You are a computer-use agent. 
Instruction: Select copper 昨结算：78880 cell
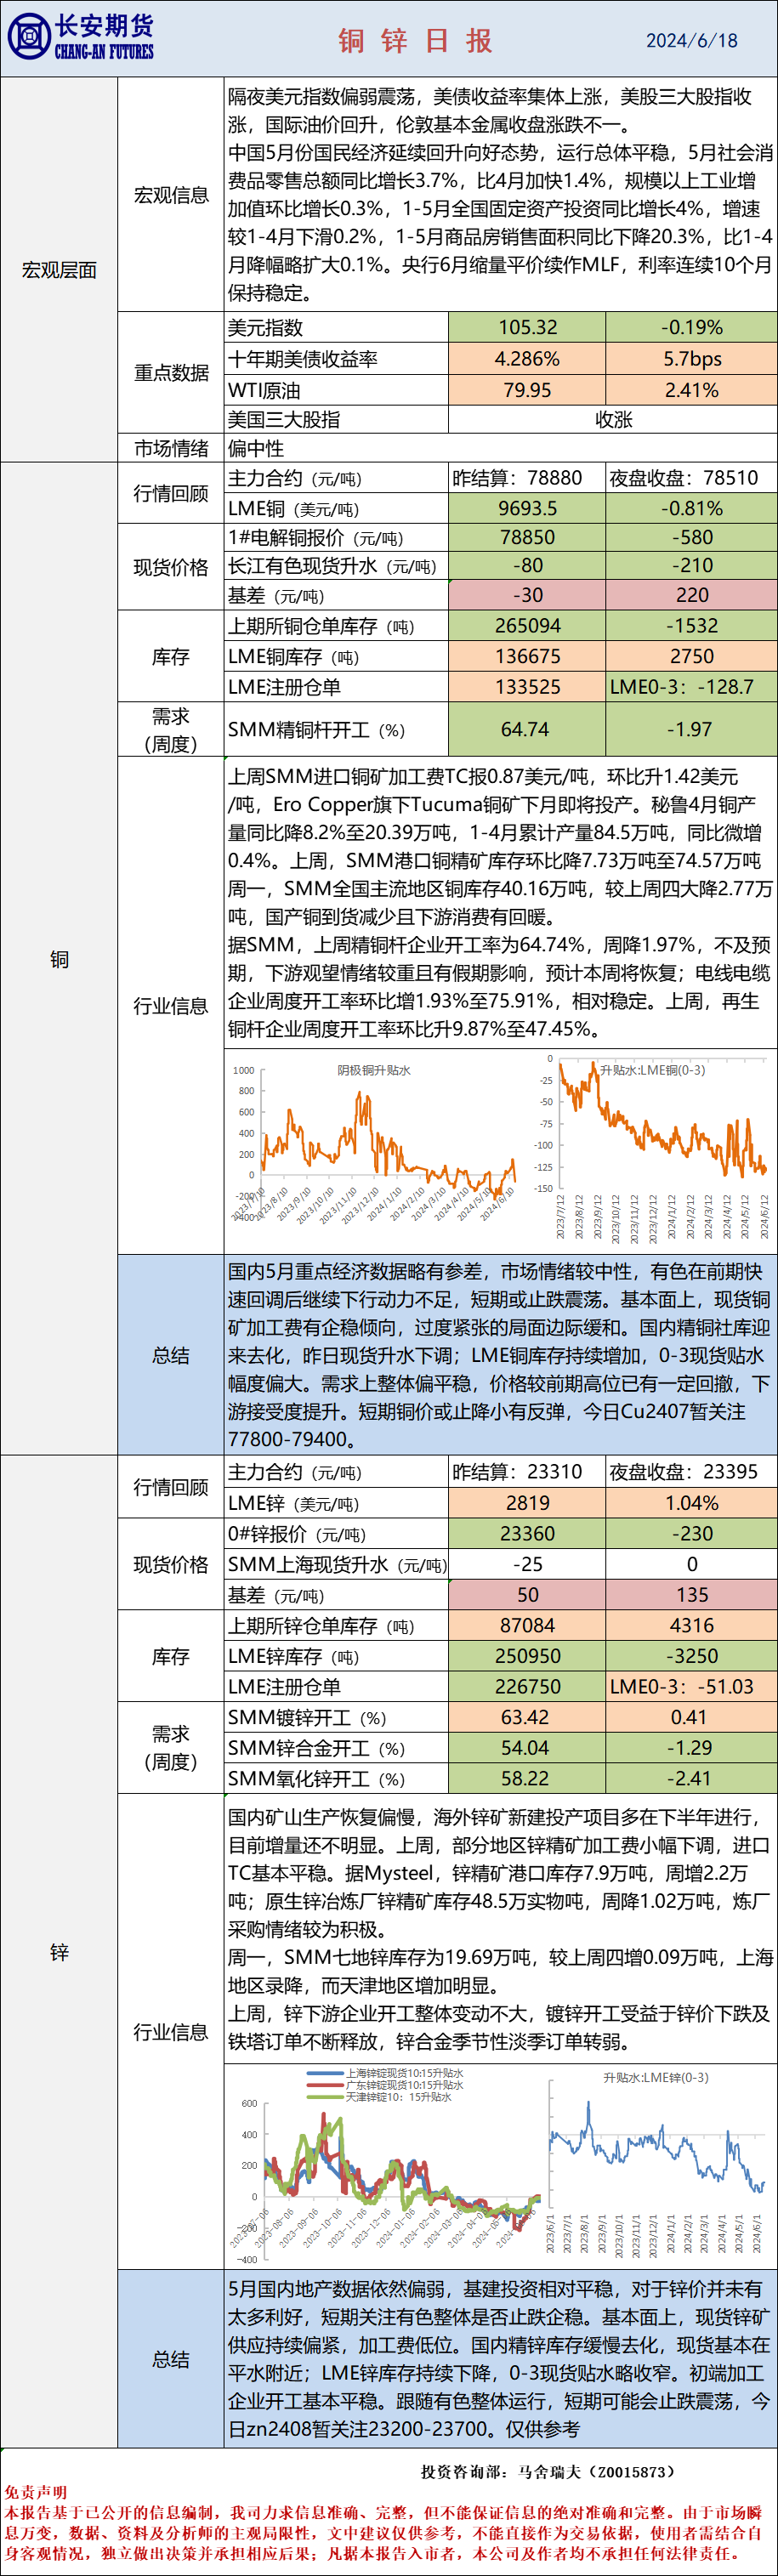[x=527, y=478]
